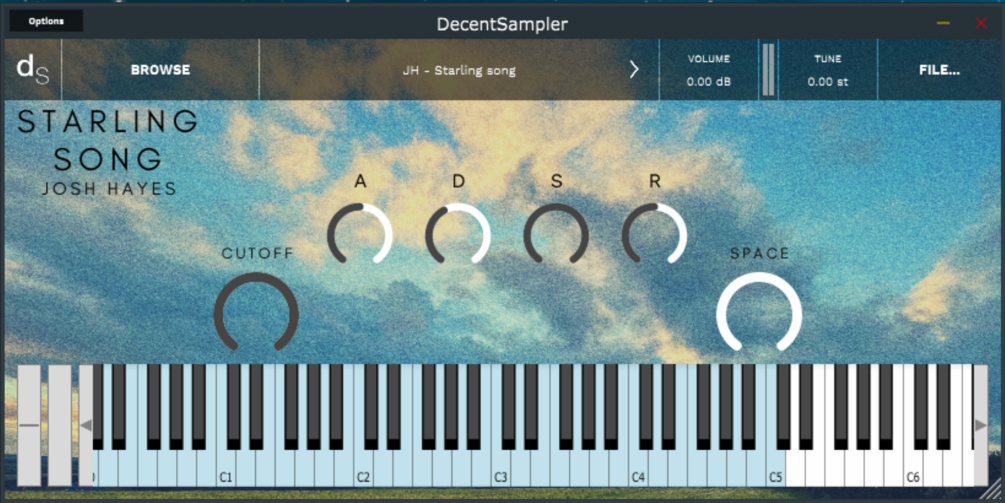This screenshot has width=1005, height=503.
Task: Click the pitch bend wheel
Action: 29,425
